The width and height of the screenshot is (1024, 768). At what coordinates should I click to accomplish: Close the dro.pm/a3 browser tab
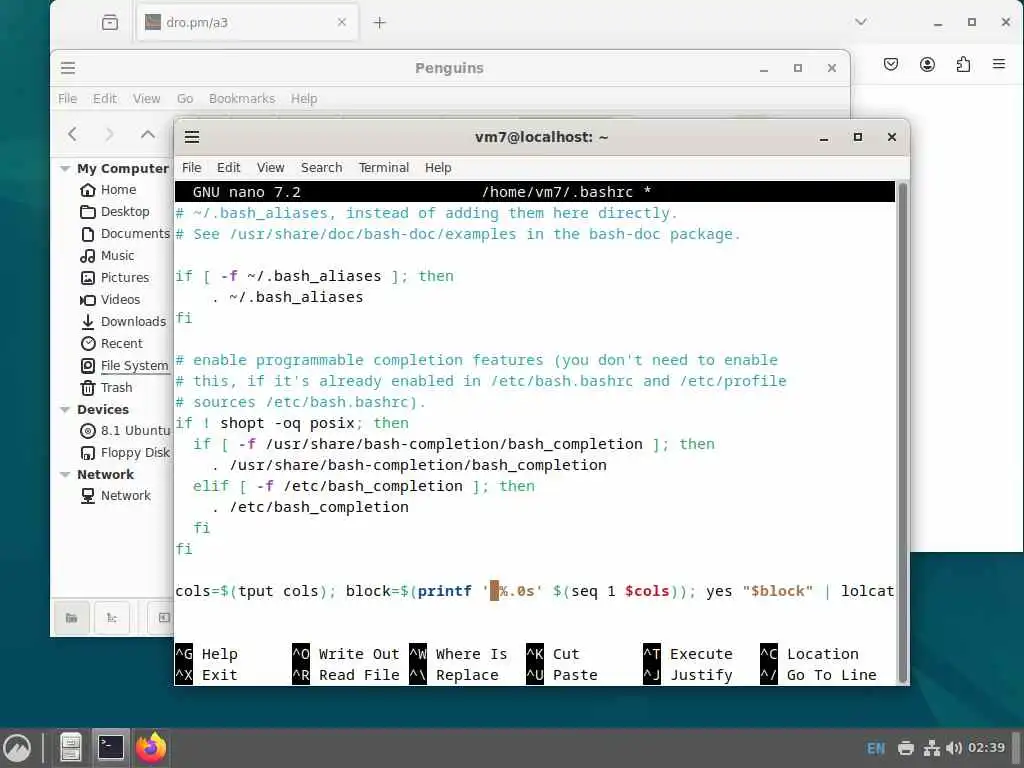342,22
